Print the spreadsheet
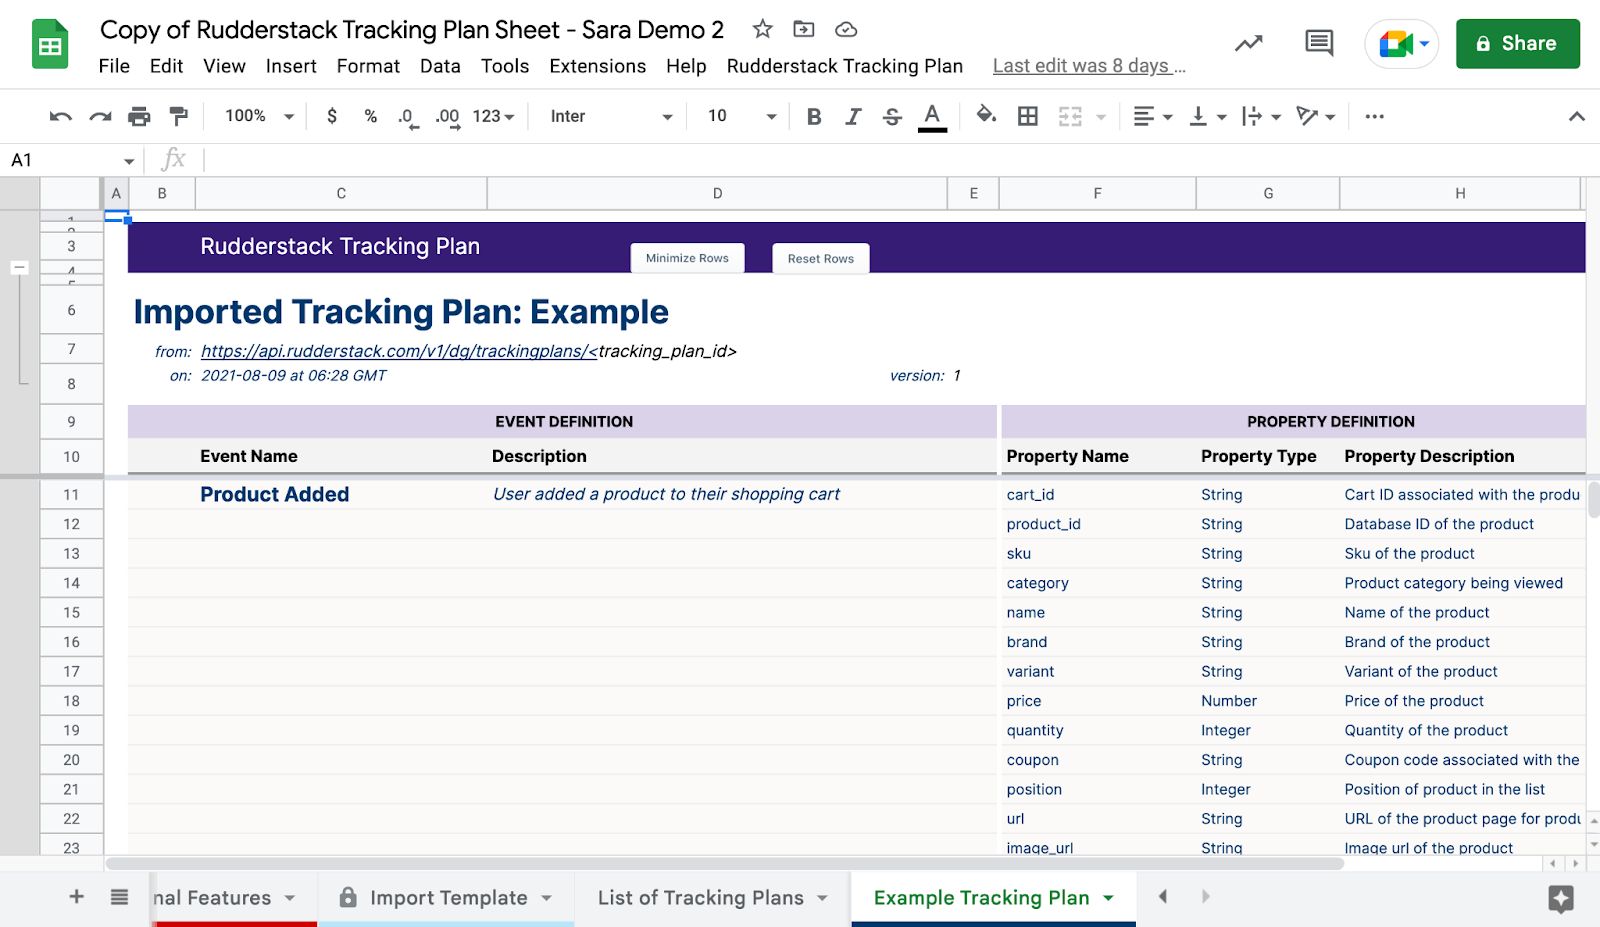The height and width of the screenshot is (927, 1600). tap(139, 116)
